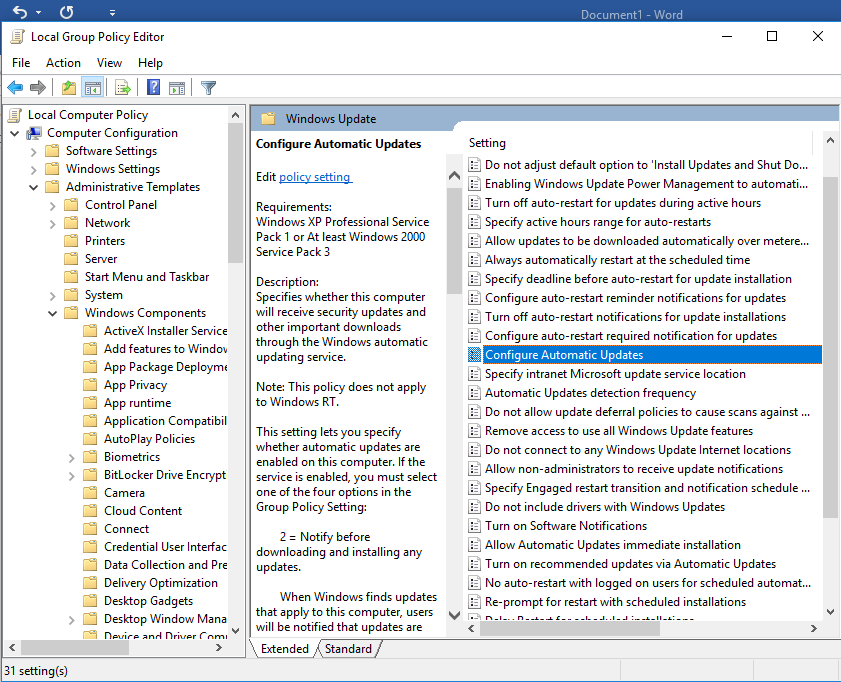Click the Back arrow toolbar icon

[15, 87]
